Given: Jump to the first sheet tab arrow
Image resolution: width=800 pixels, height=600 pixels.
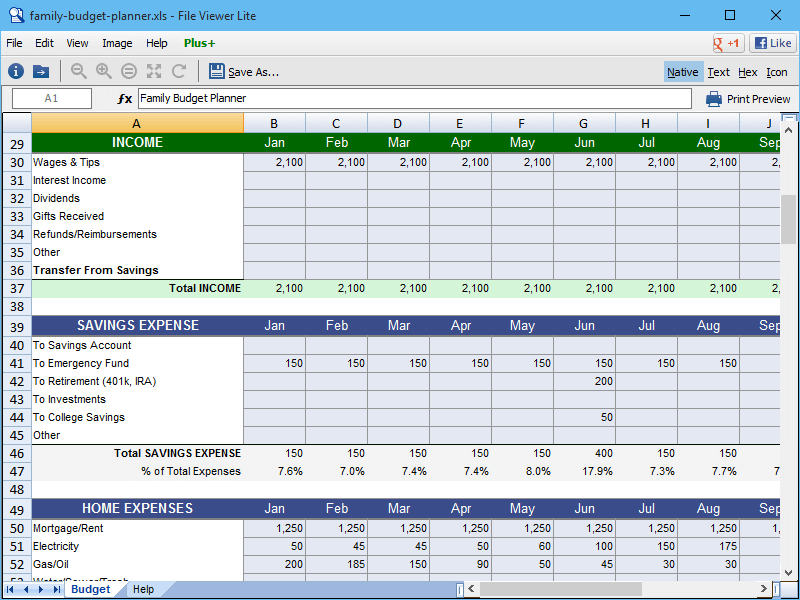Looking at the screenshot, I should tap(12, 590).
